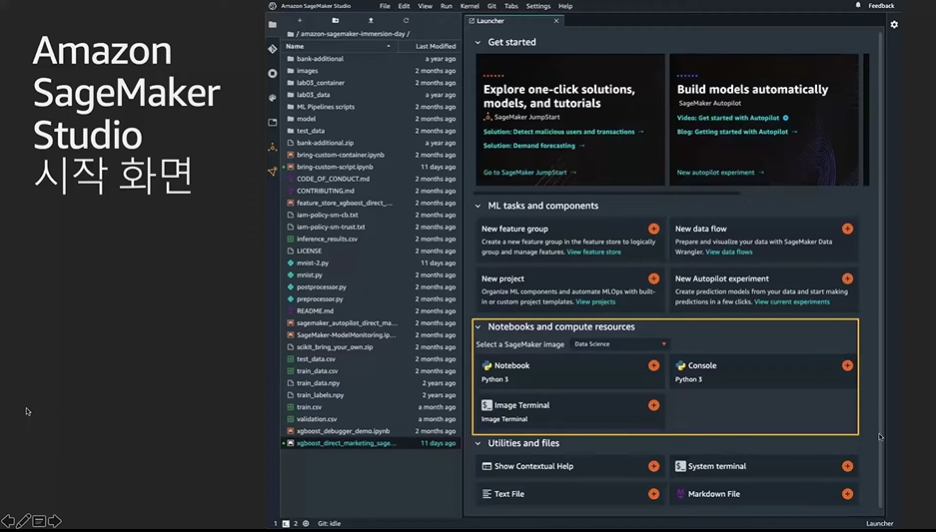The width and height of the screenshot is (936, 532).
Task: Open Go to SageMaker JumpStart link
Action: 529,173
